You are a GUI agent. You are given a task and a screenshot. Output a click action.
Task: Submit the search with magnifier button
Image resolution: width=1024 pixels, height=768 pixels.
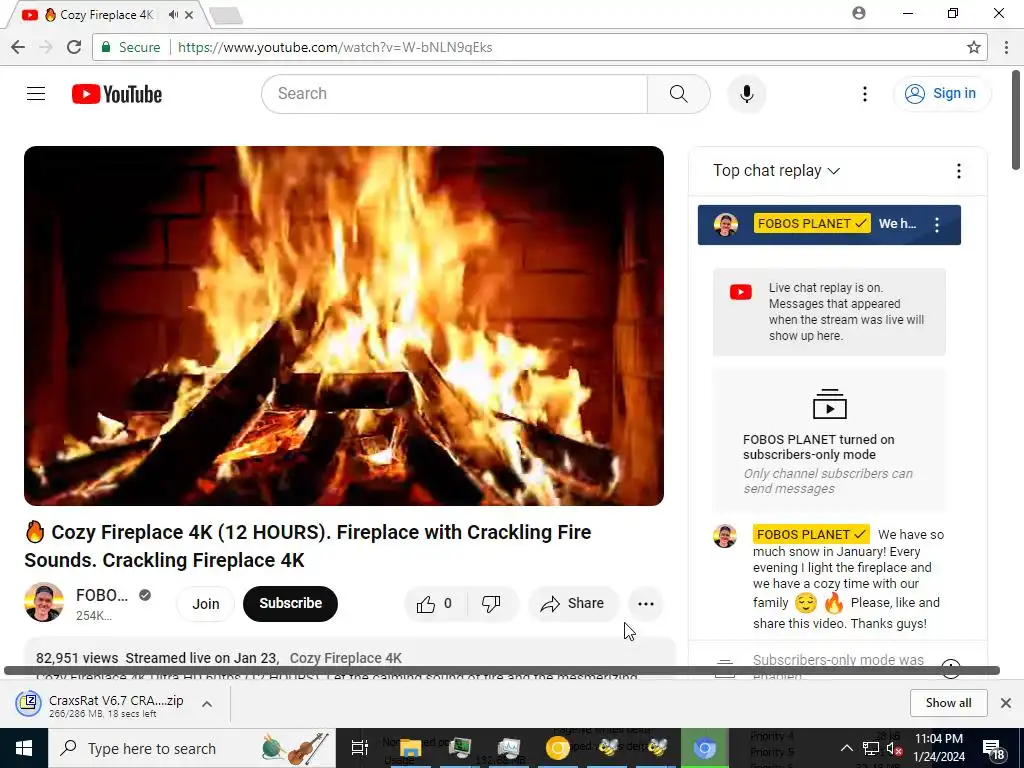click(679, 94)
